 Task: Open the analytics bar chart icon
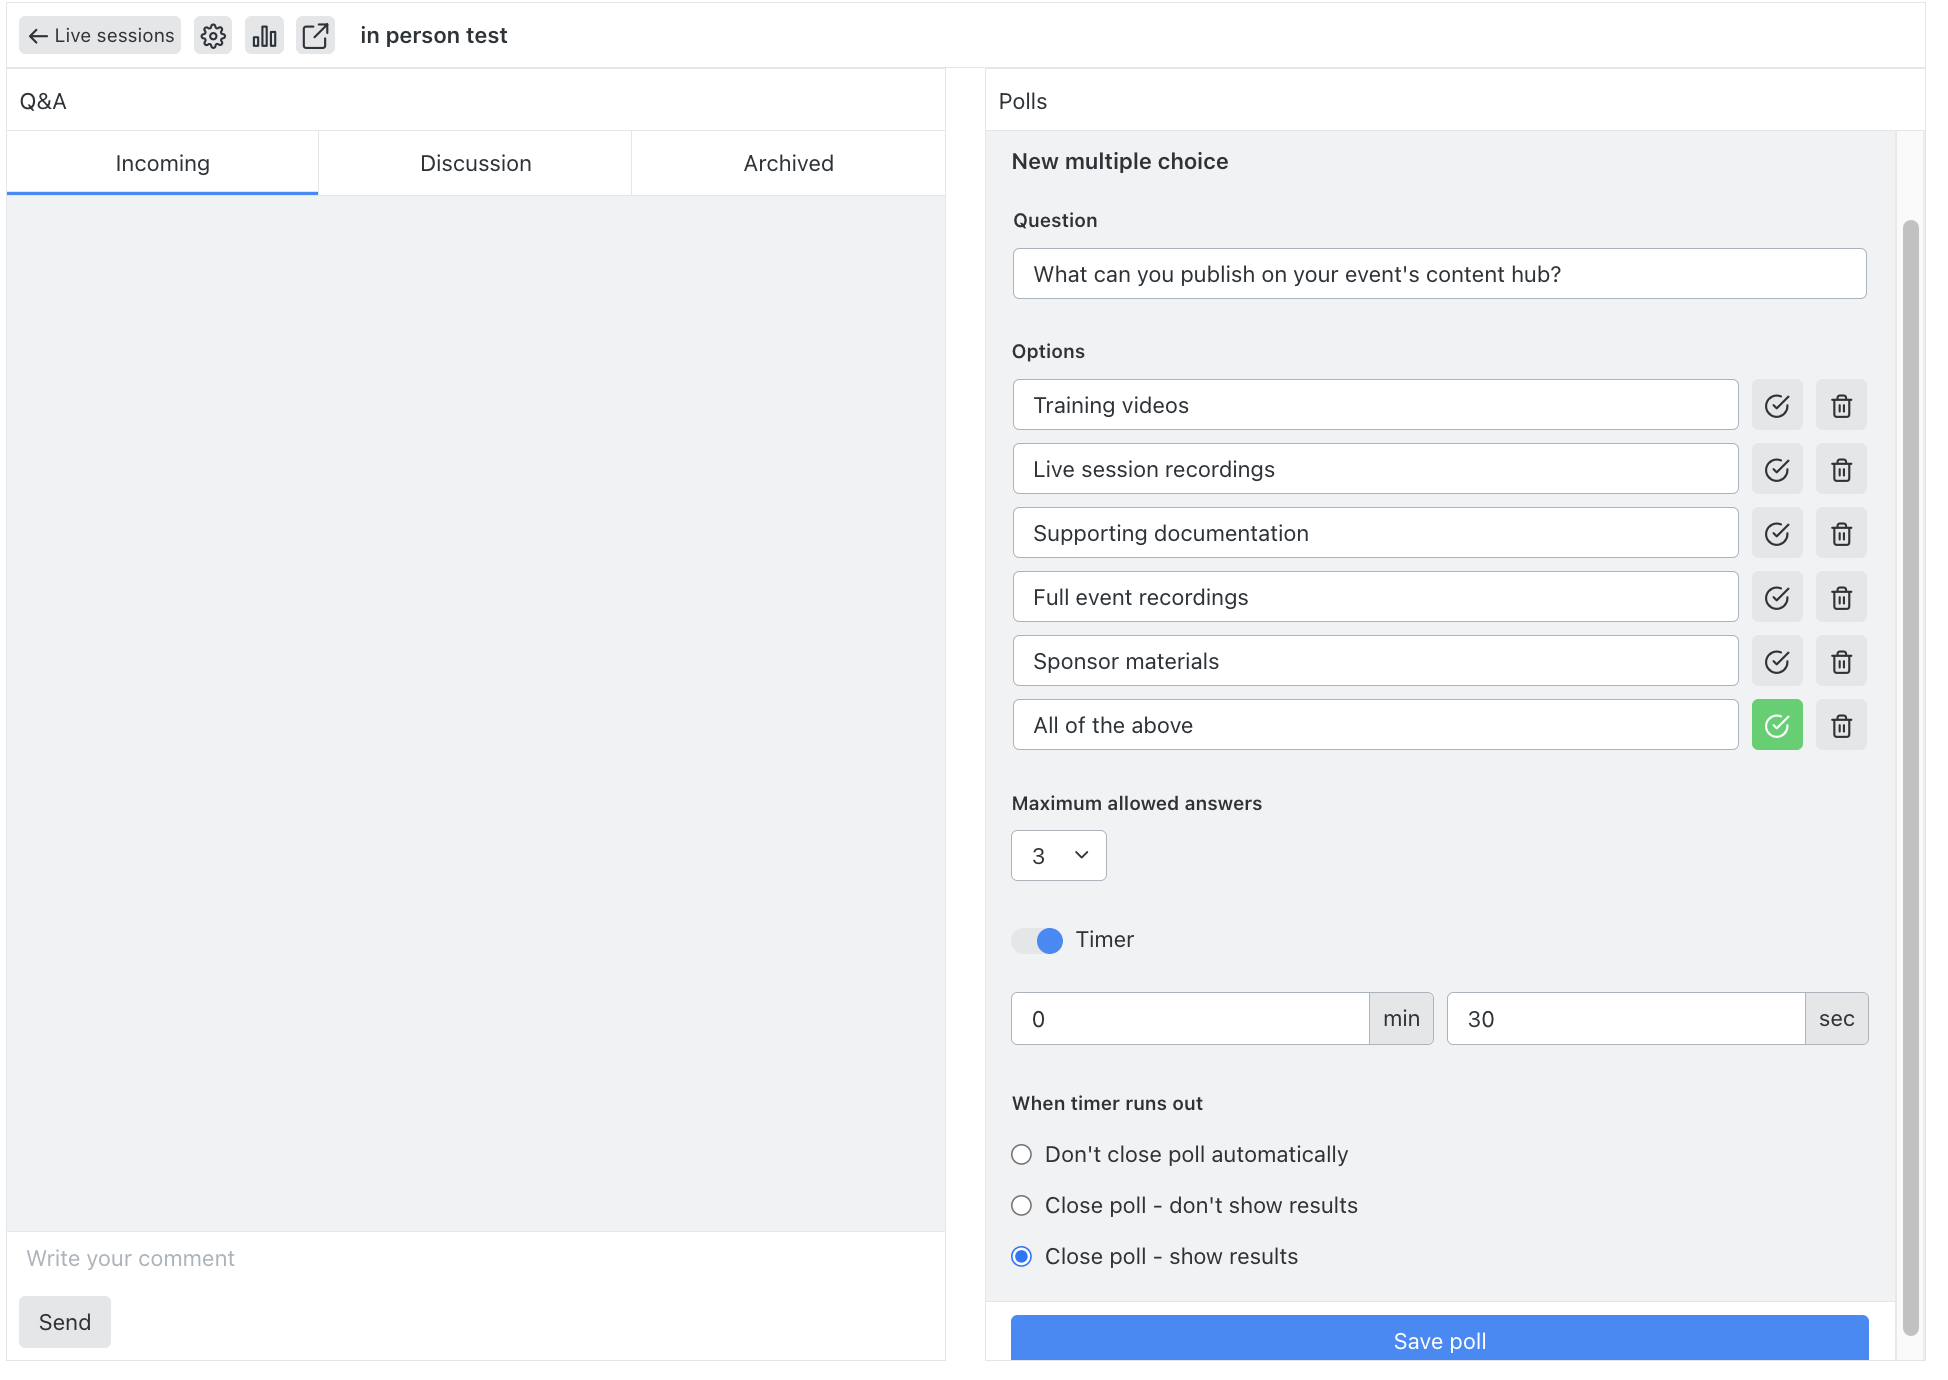click(x=264, y=35)
